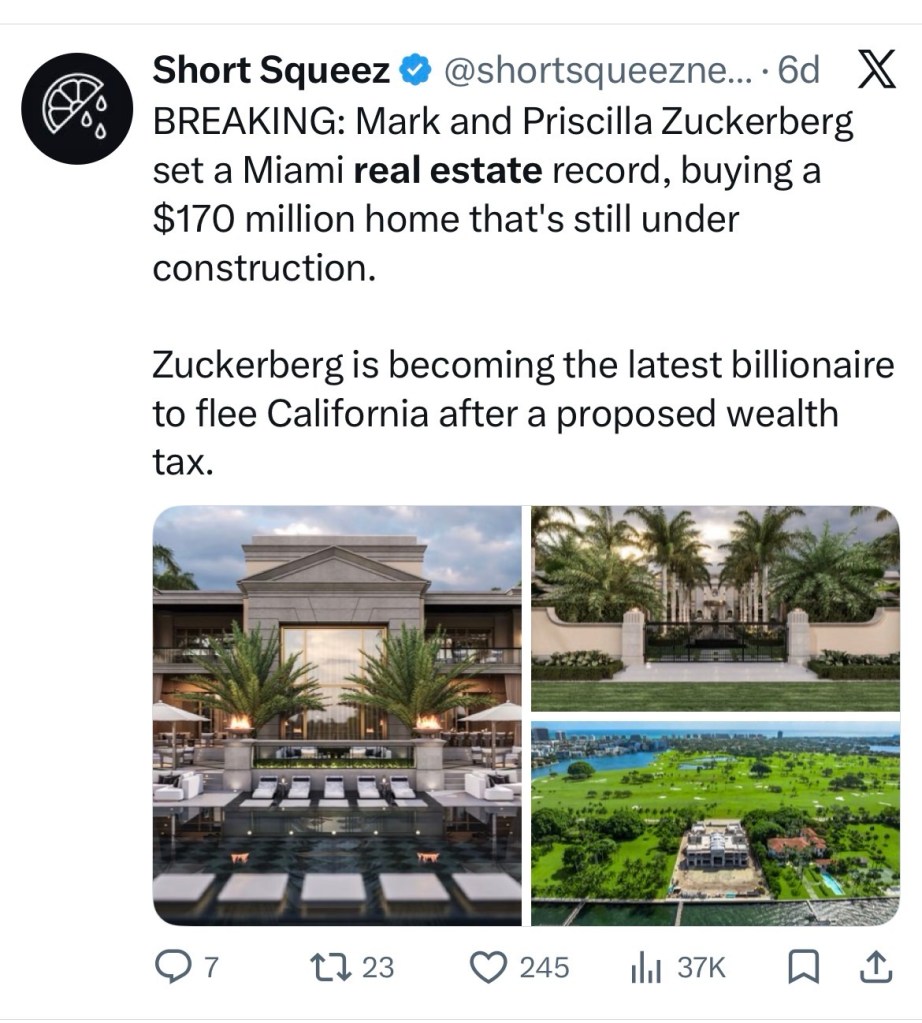This screenshot has width=922, height=1023.
Task: Click the 37K views count
Action: point(701,967)
